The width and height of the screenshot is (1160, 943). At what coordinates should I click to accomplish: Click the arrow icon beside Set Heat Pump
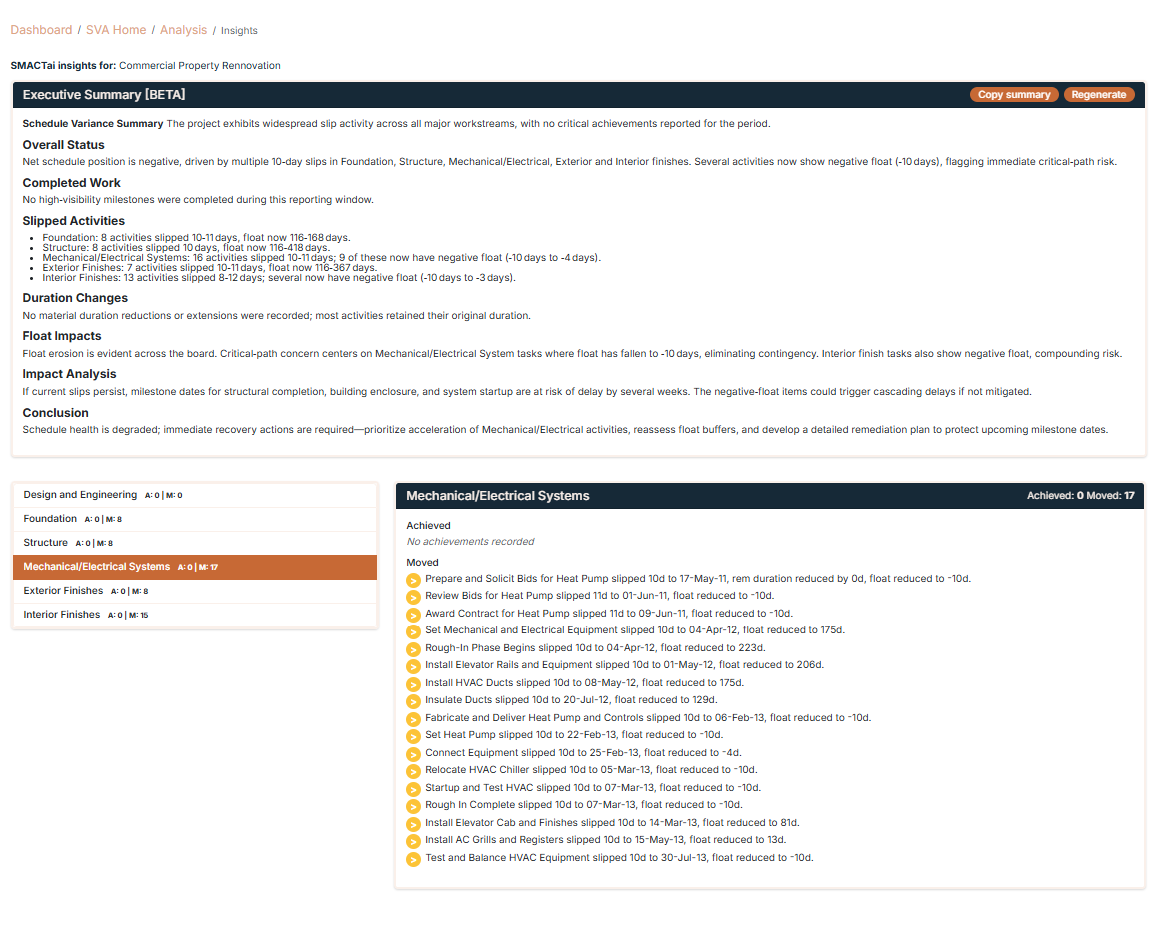pyautogui.click(x=413, y=735)
